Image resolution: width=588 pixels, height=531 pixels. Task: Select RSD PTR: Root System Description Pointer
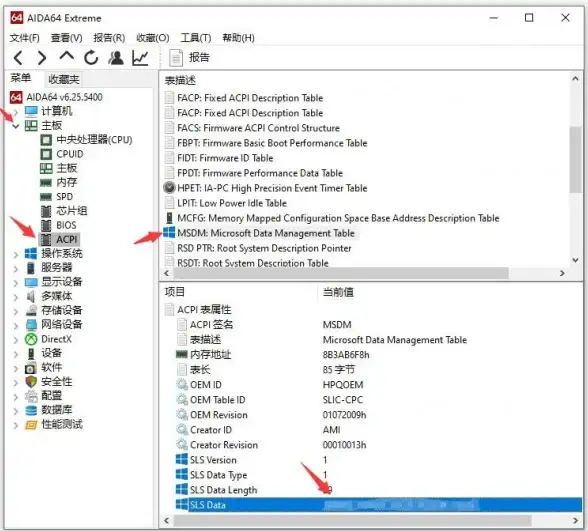coord(264,248)
